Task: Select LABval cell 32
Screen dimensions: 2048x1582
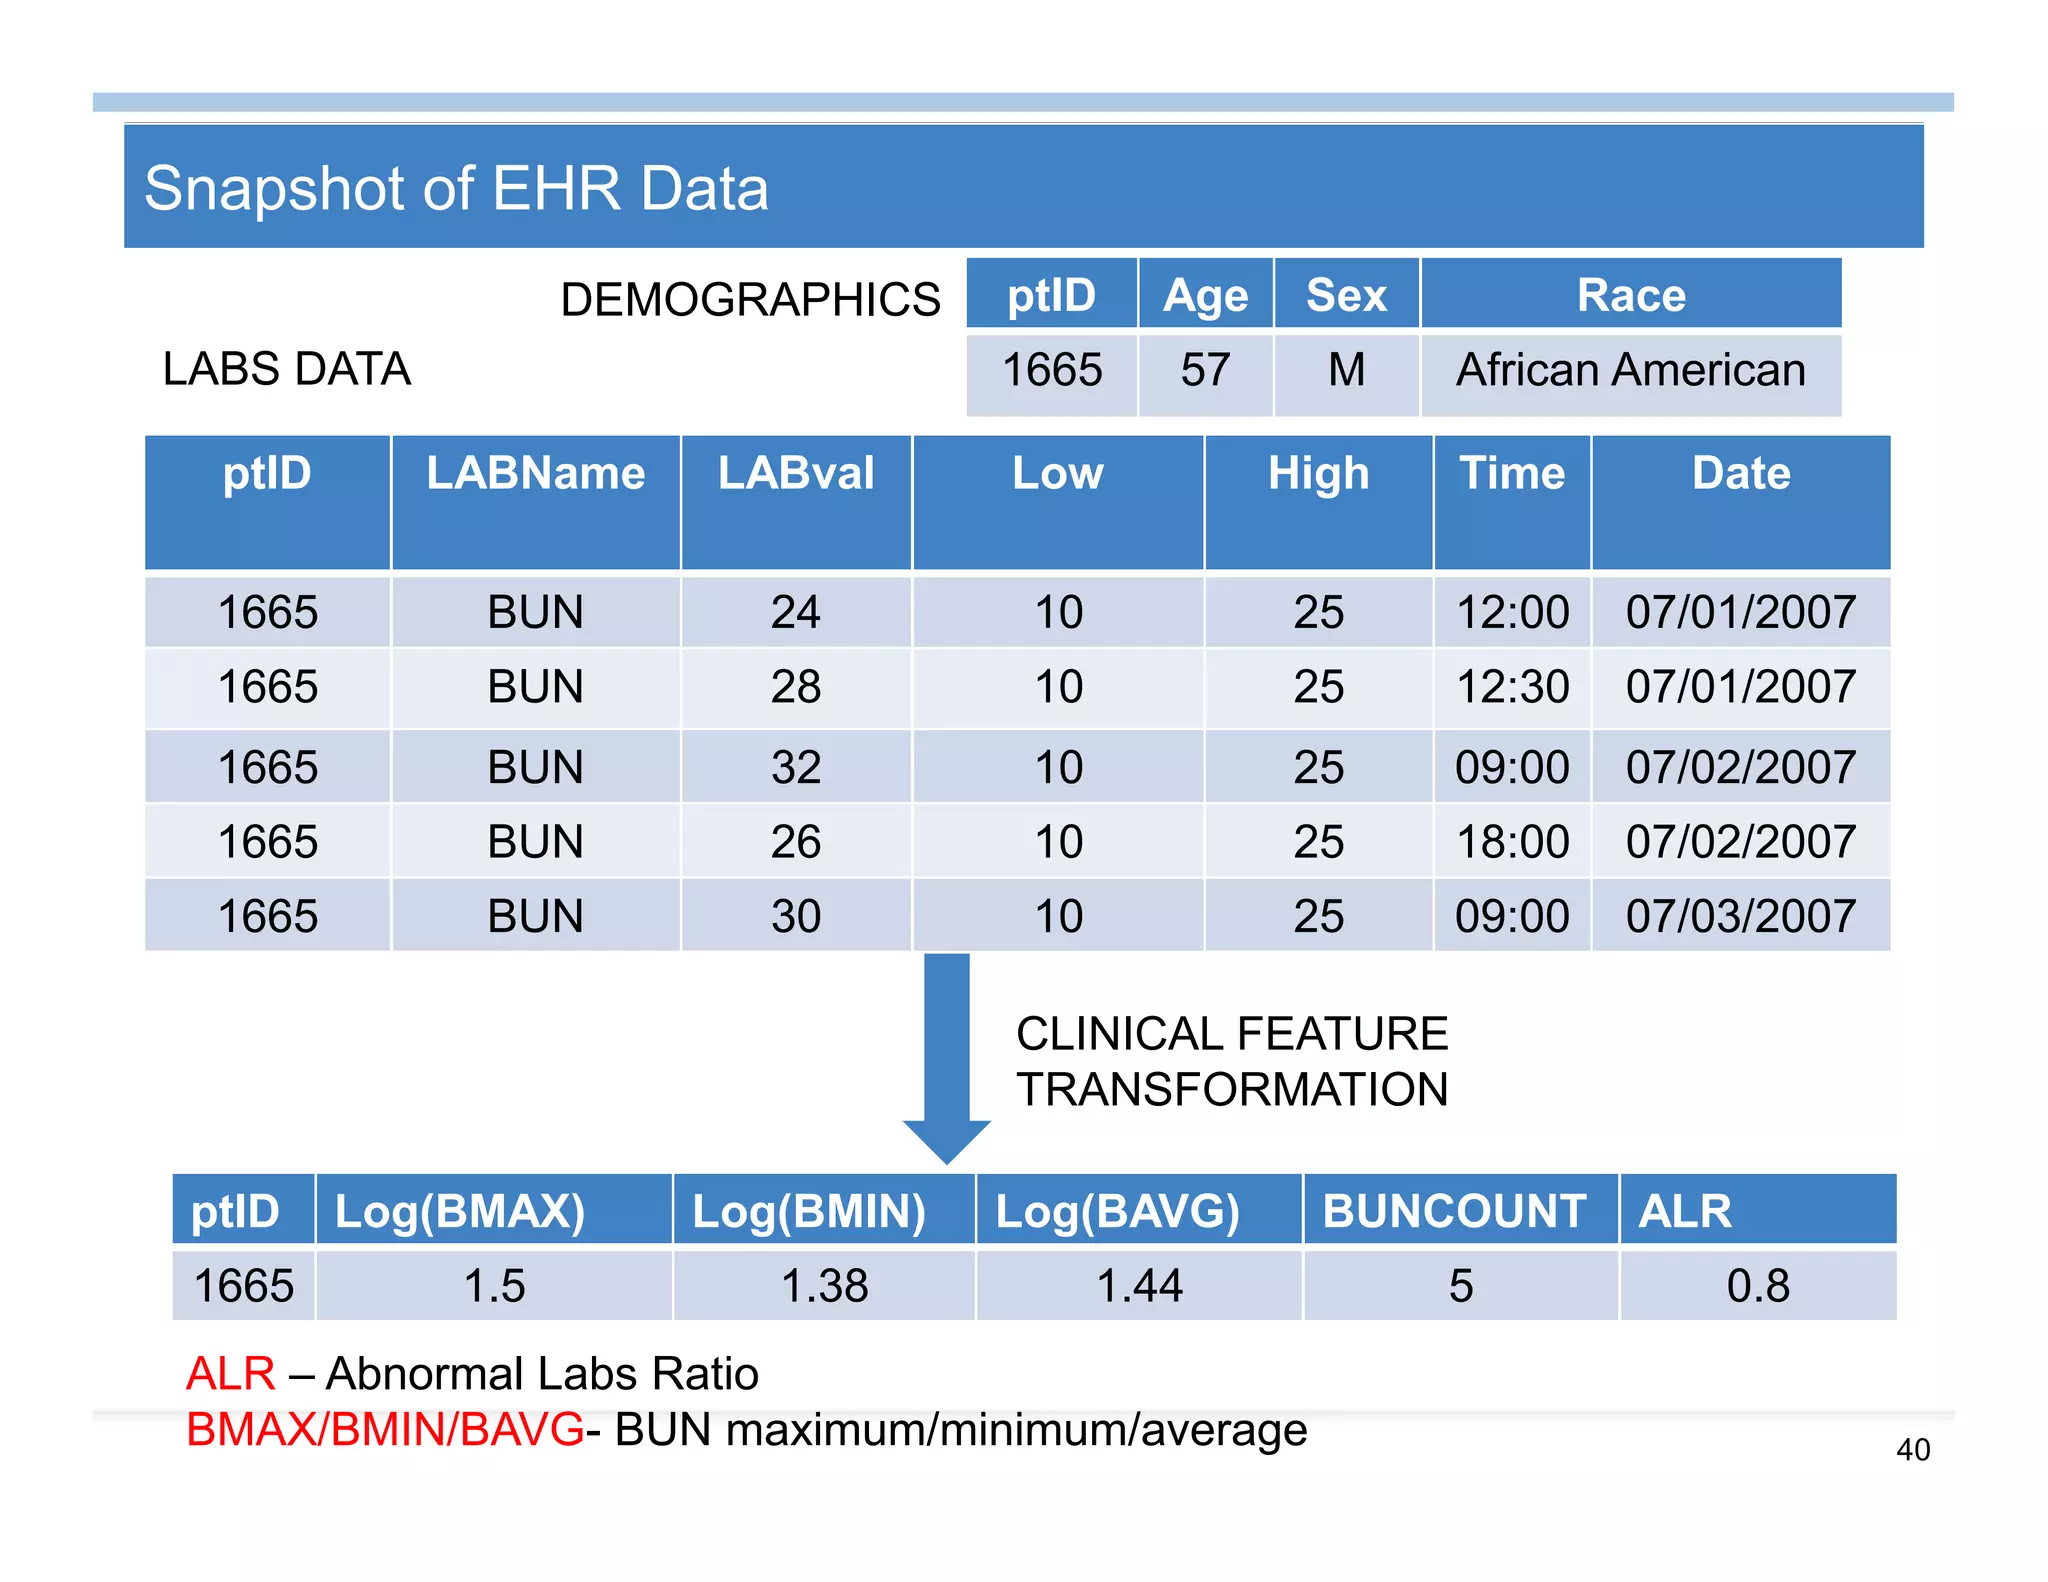Action: (x=796, y=767)
